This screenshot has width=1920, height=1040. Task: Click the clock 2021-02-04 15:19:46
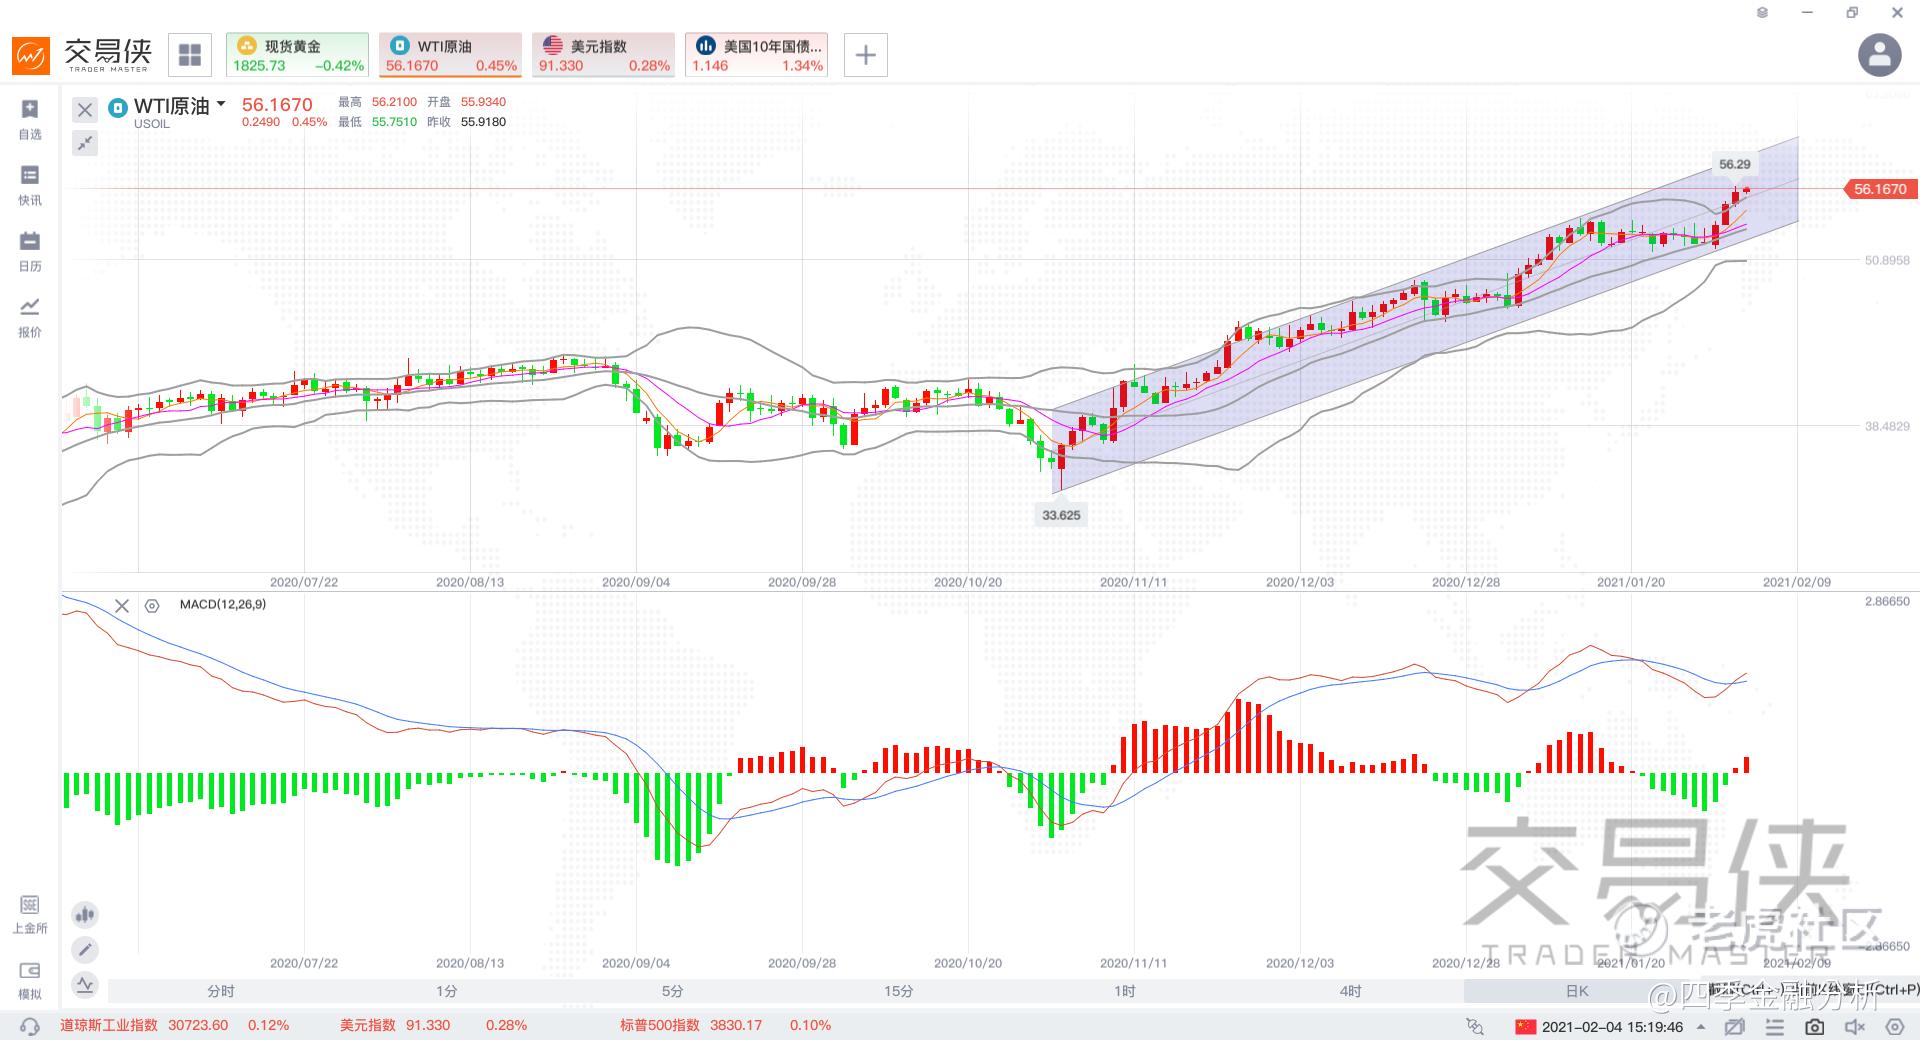coord(1612,1026)
